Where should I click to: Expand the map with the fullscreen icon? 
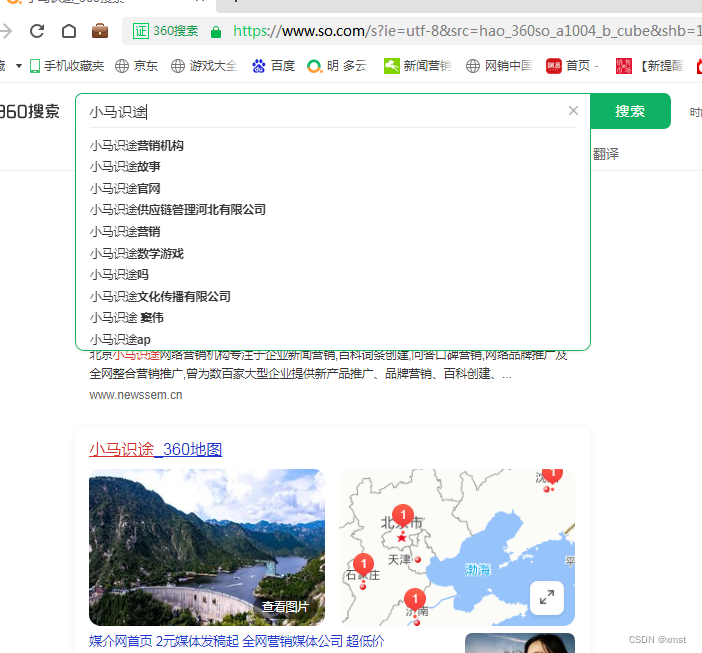point(547,598)
